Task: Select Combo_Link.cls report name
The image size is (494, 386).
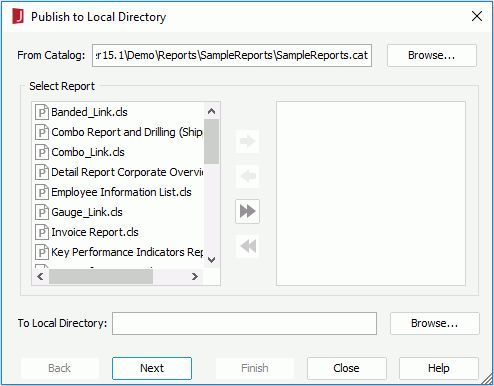Action: point(88,152)
